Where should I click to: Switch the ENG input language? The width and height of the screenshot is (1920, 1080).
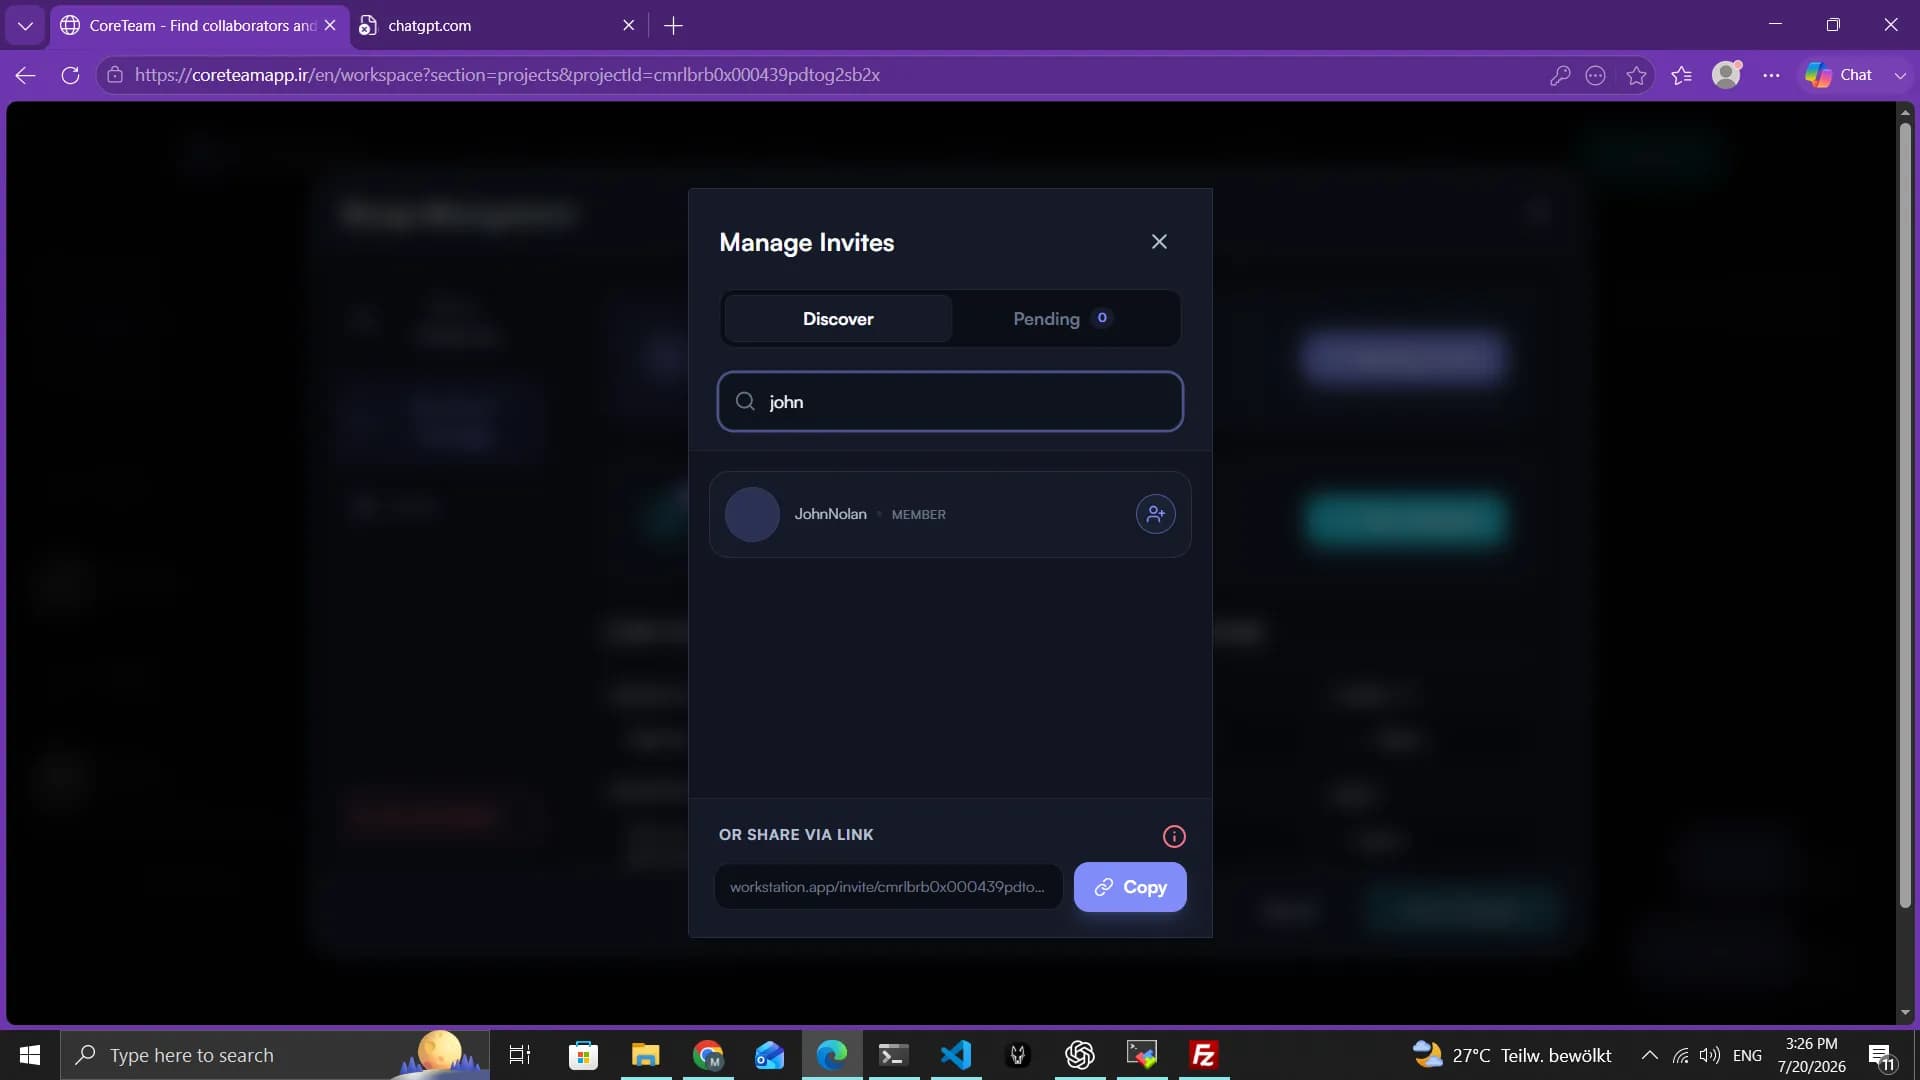[1747, 1055]
